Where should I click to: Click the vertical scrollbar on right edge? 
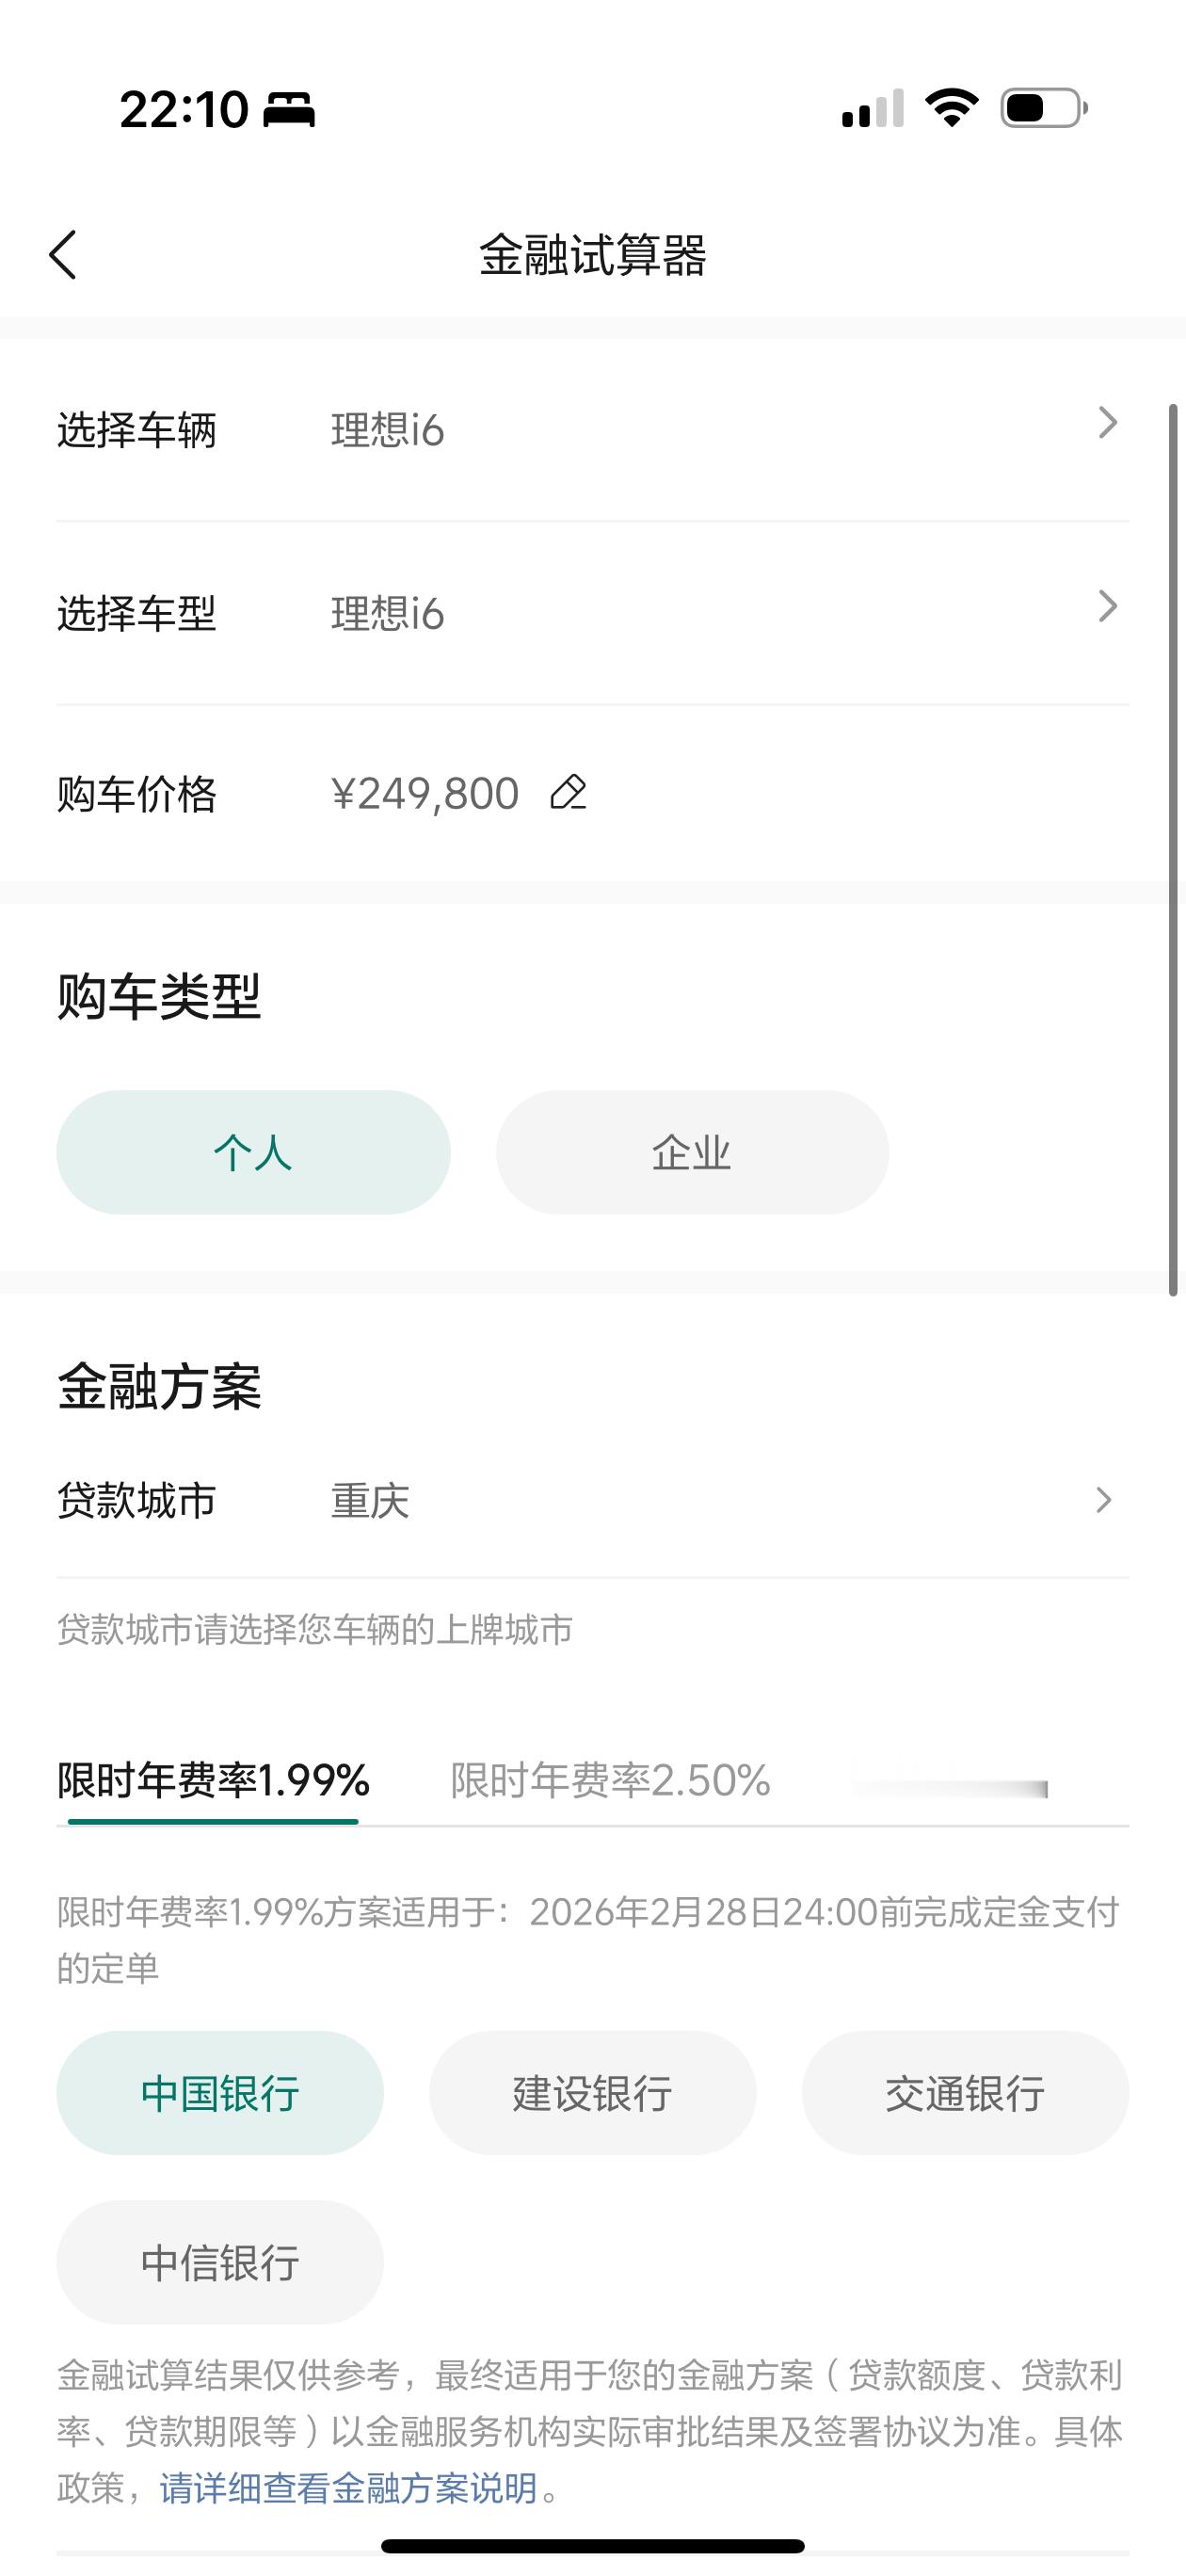coord(1174,850)
